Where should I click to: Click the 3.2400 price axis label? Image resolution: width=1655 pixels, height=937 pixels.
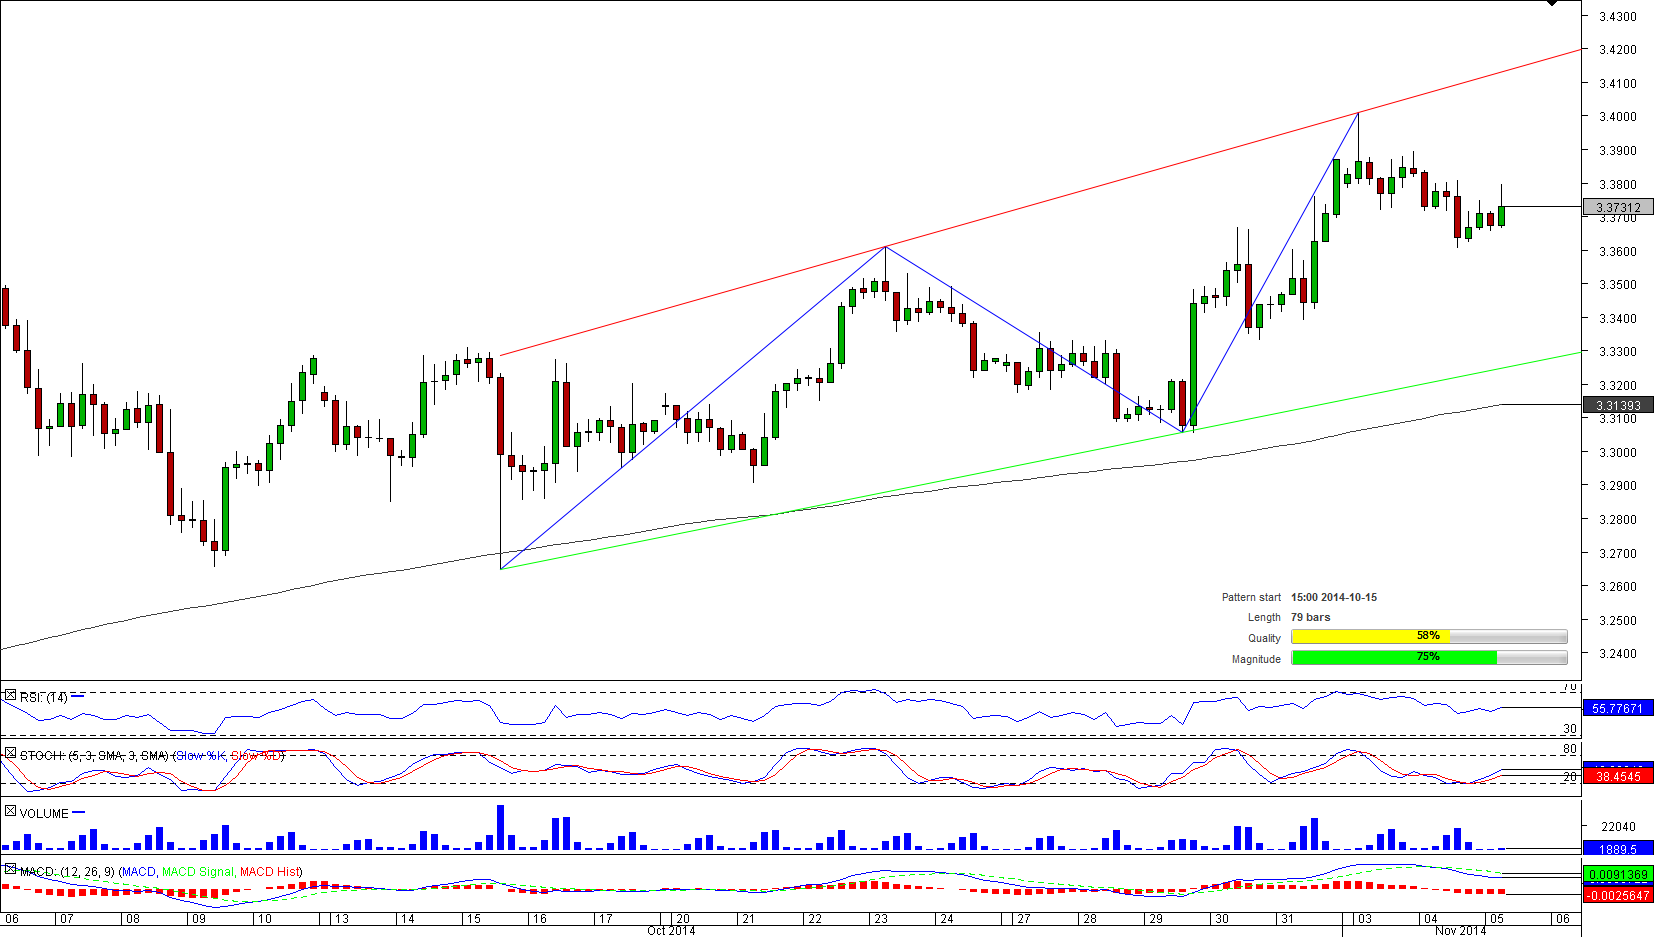[1618, 654]
